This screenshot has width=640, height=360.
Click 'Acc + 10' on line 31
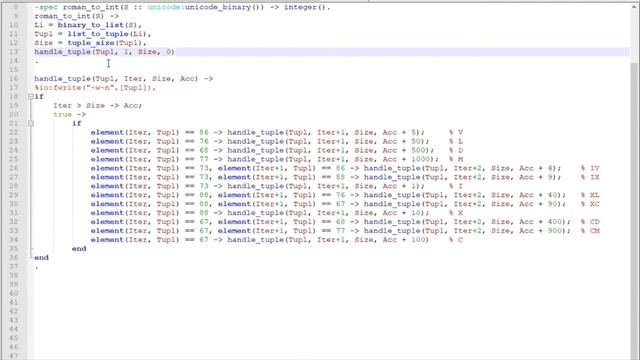tap(402, 213)
